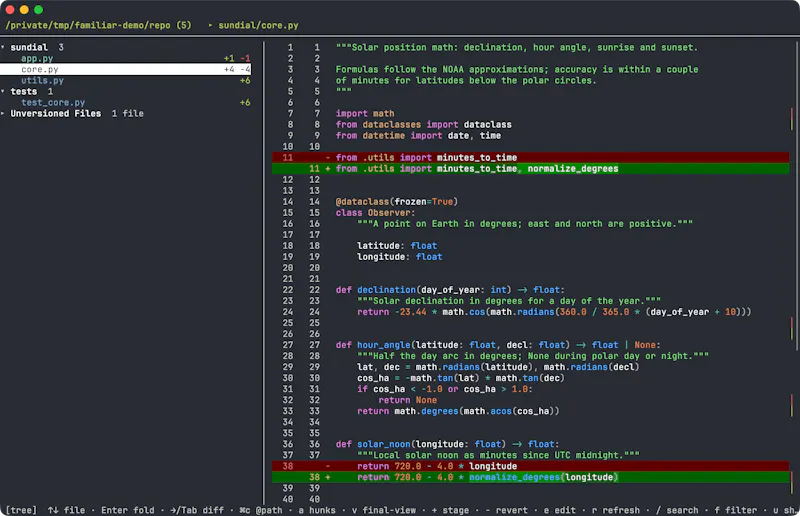Image resolution: width=800 pixels, height=516 pixels.
Task: Click '+ stage' in the status bar
Action: [450, 510]
